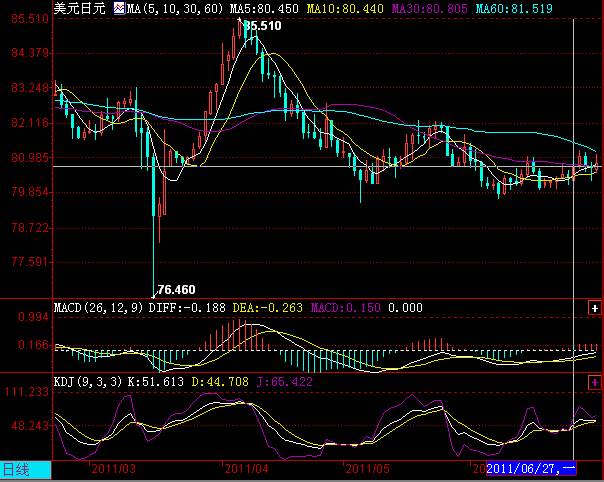Click the 85.510 top price axis label
Image resolution: width=604 pixels, height=482 pixels.
coord(30,18)
